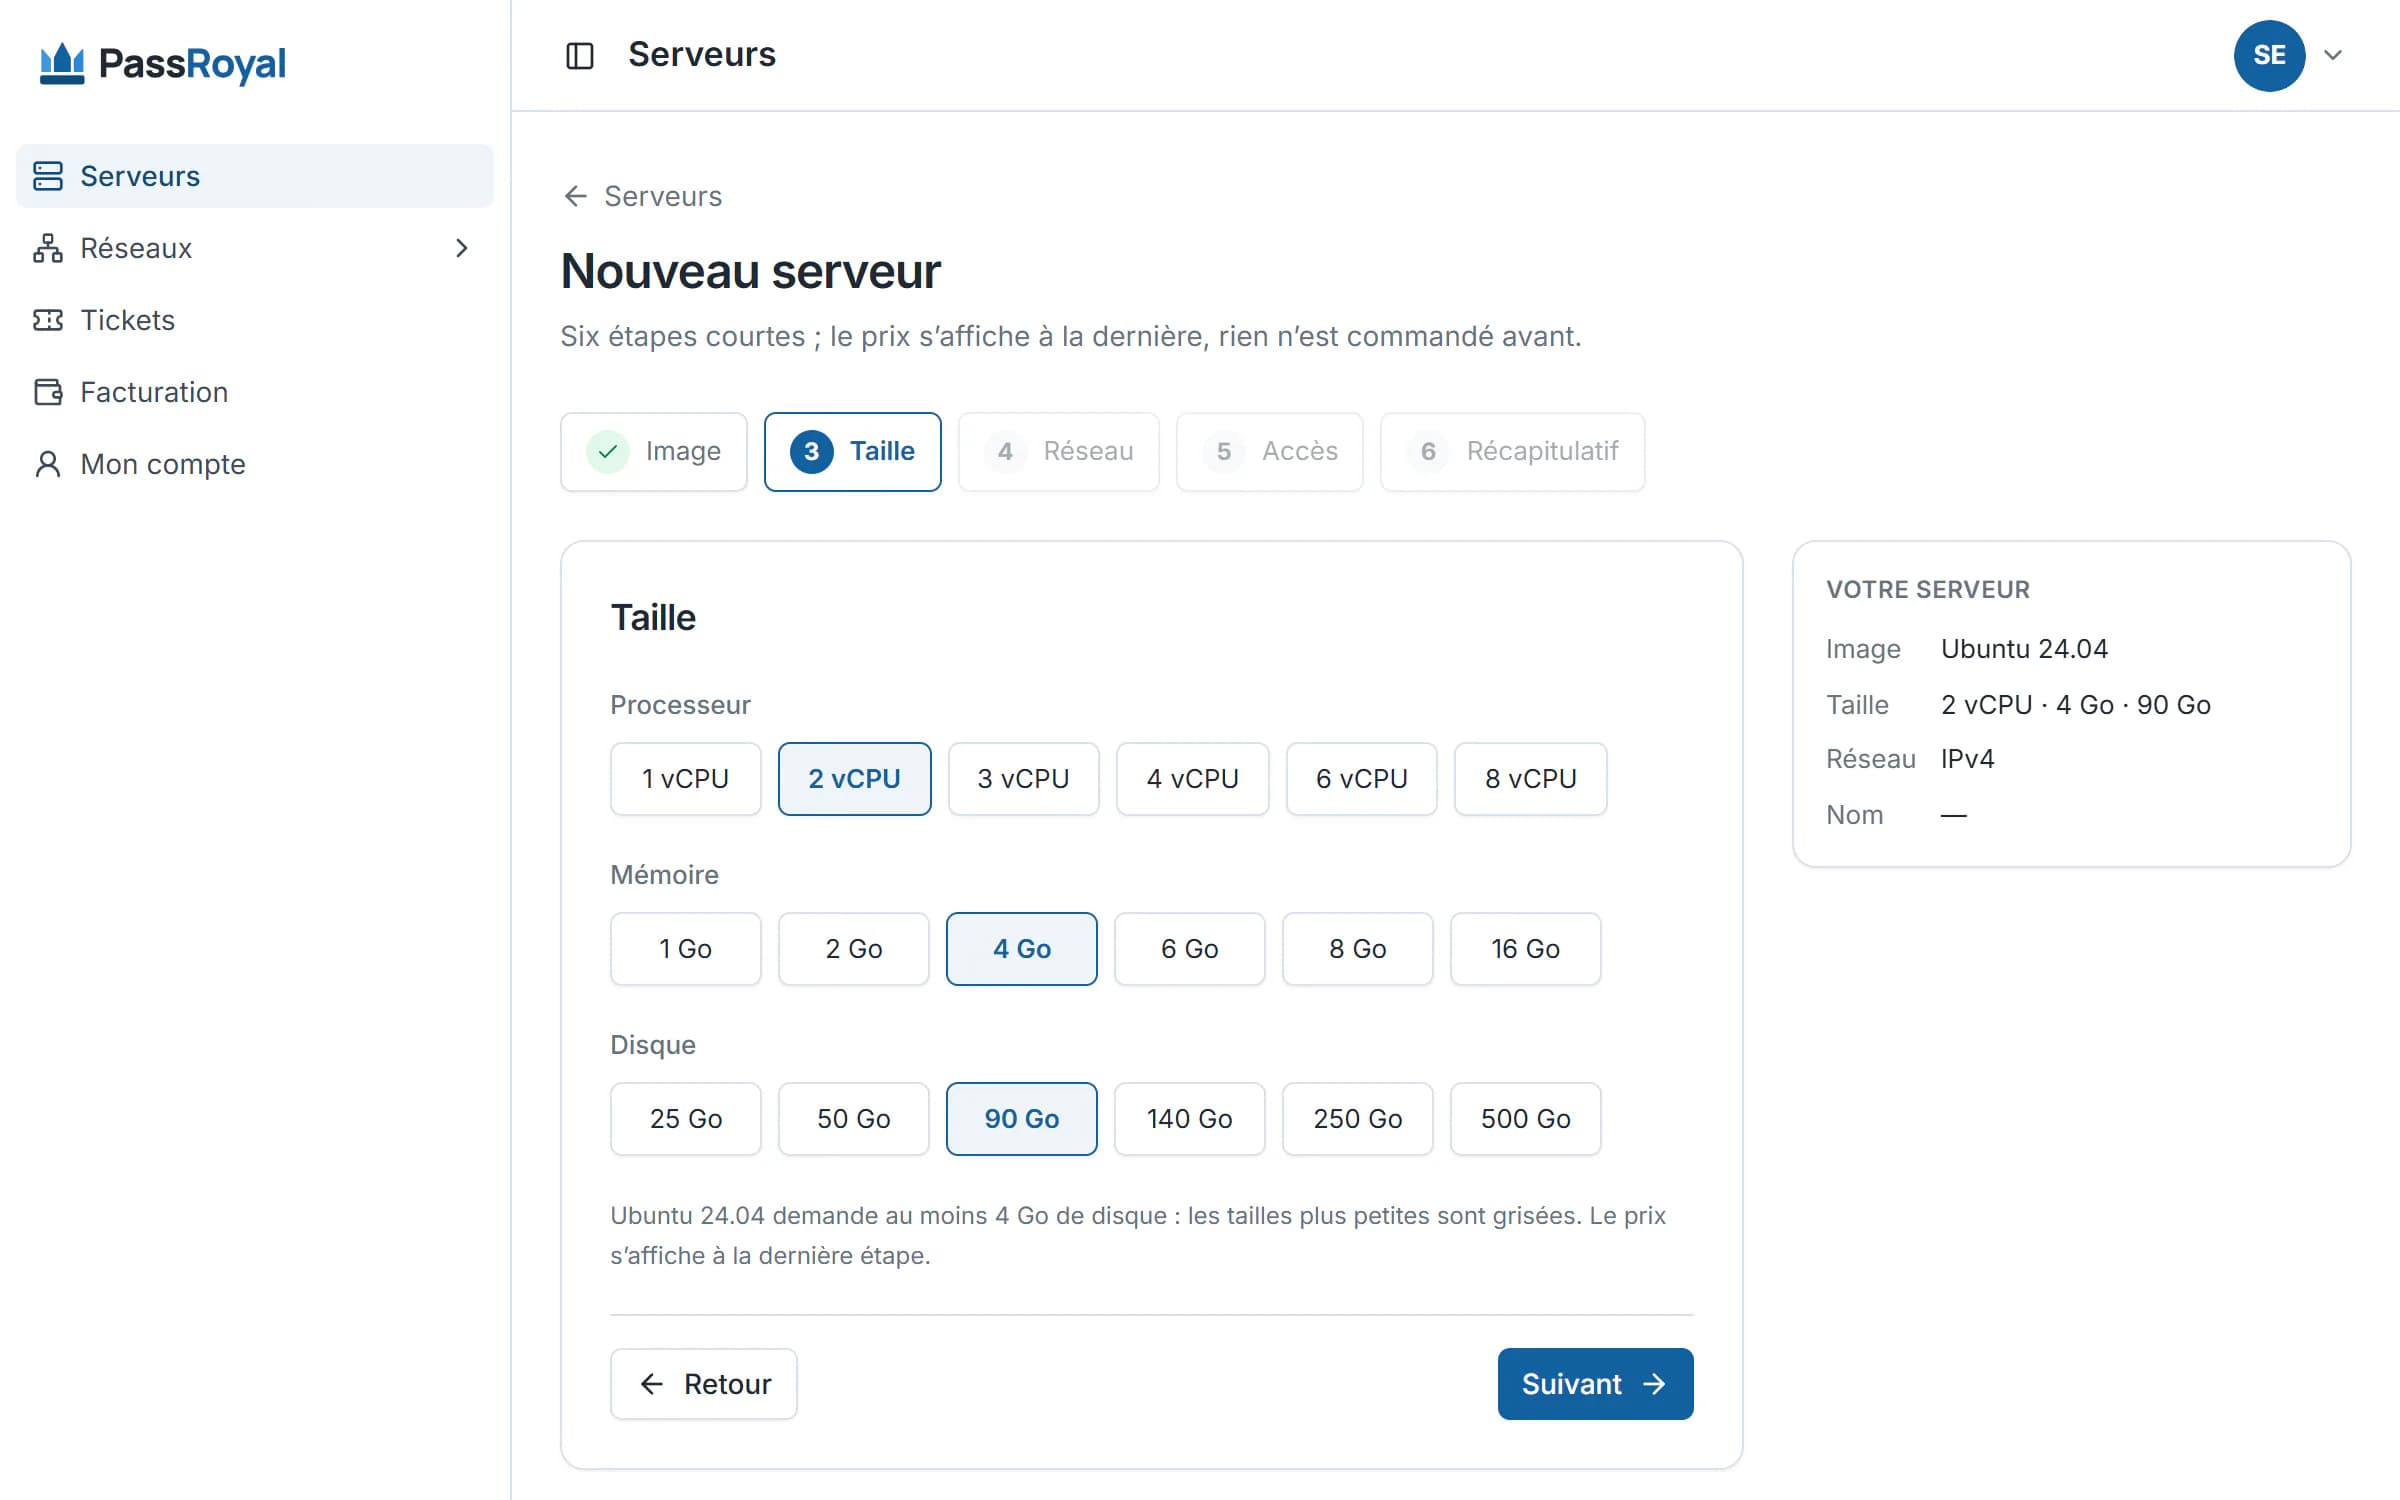Viewport: 2400px width, 1500px height.
Task: Toggle the sidebar panel icon
Action: coord(580,55)
